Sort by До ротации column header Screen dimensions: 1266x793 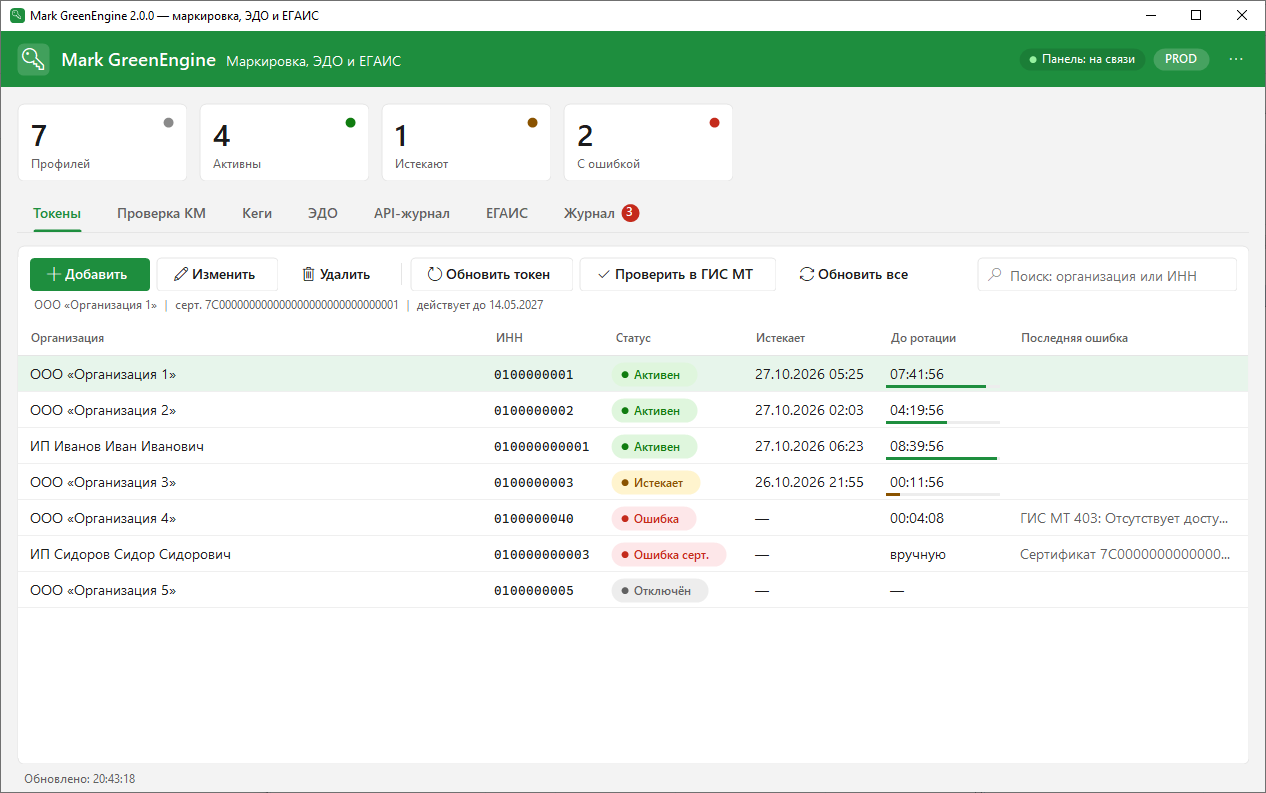pyautogui.click(x=923, y=338)
